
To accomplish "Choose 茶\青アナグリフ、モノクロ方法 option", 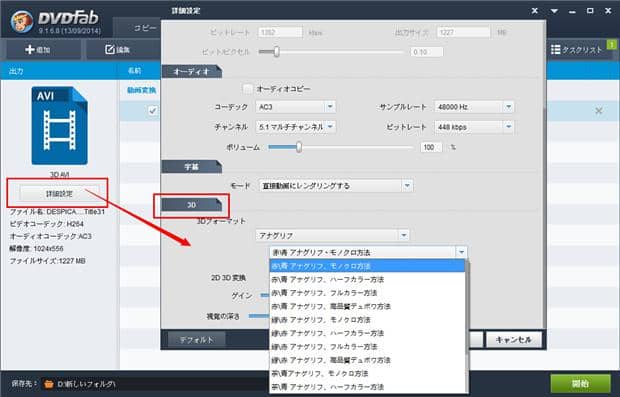I will tap(367, 373).
